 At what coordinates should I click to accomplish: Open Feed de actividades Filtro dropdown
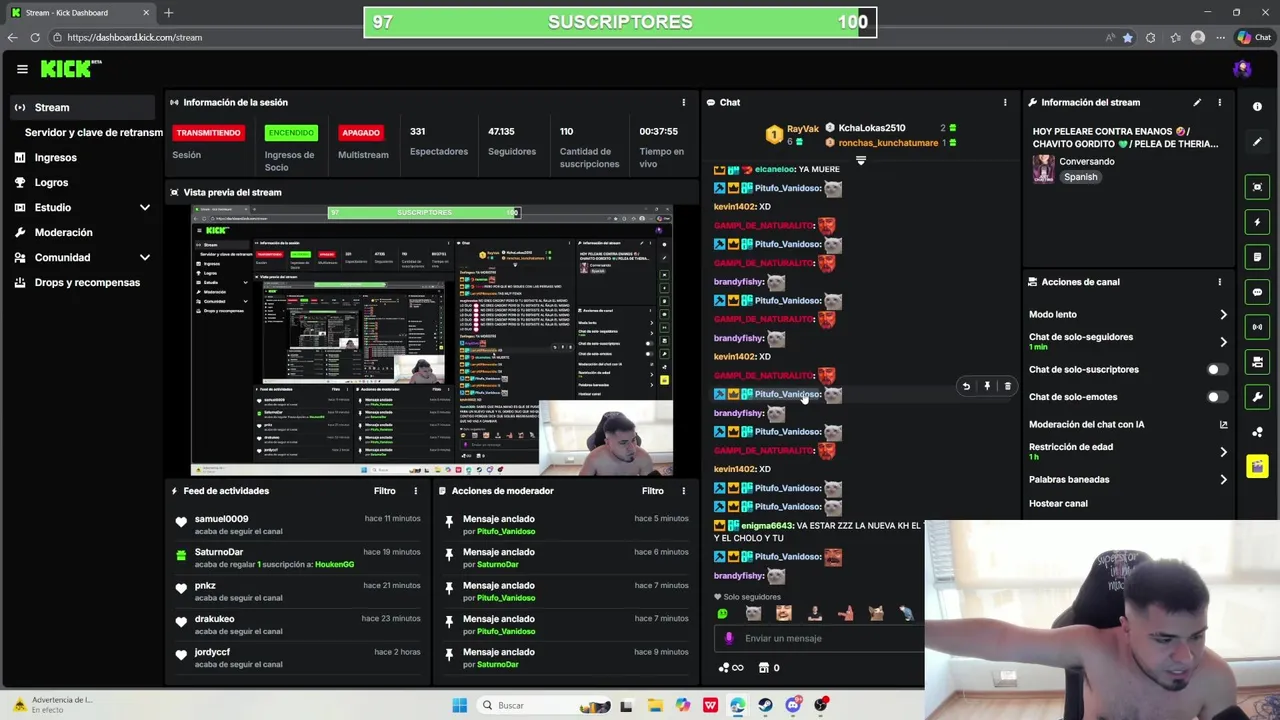click(x=385, y=491)
